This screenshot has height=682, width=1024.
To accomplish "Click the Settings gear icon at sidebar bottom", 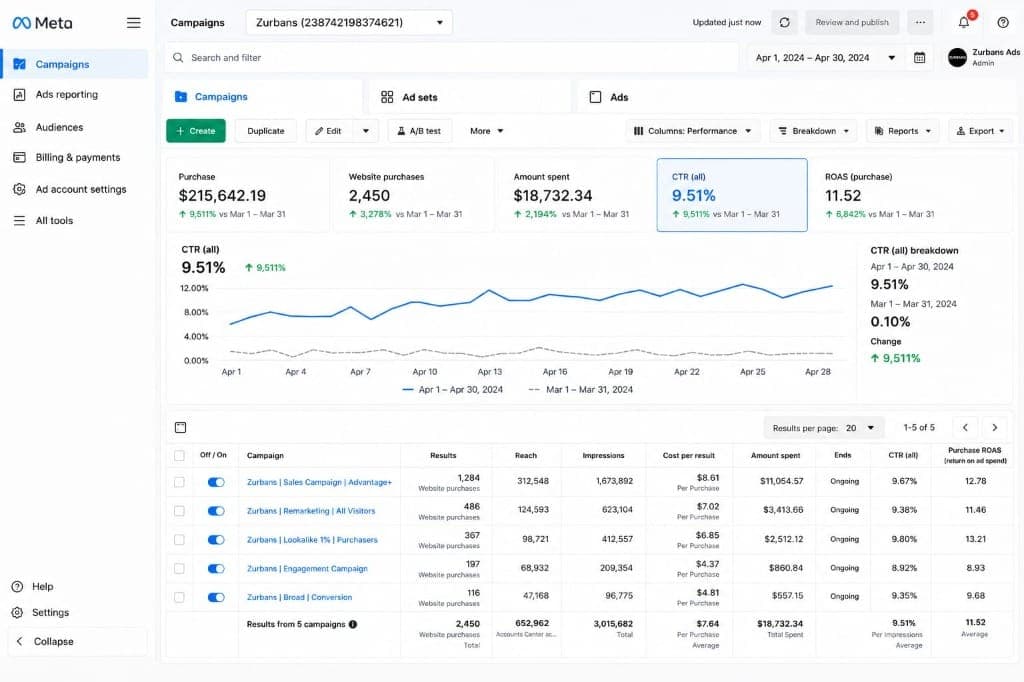I will click(x=18, y=613).
